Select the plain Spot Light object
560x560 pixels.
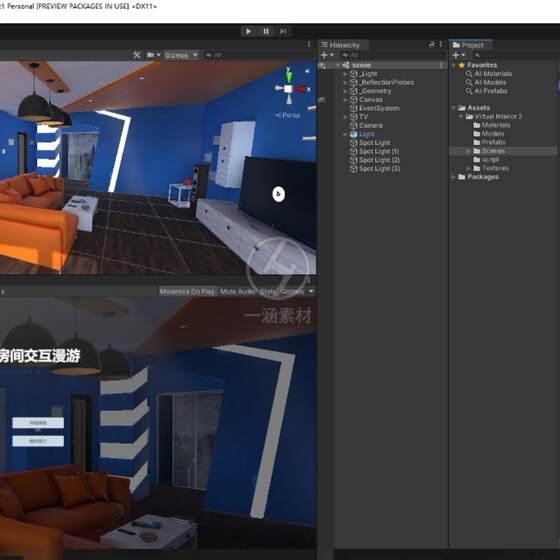(x=374, y=143)
